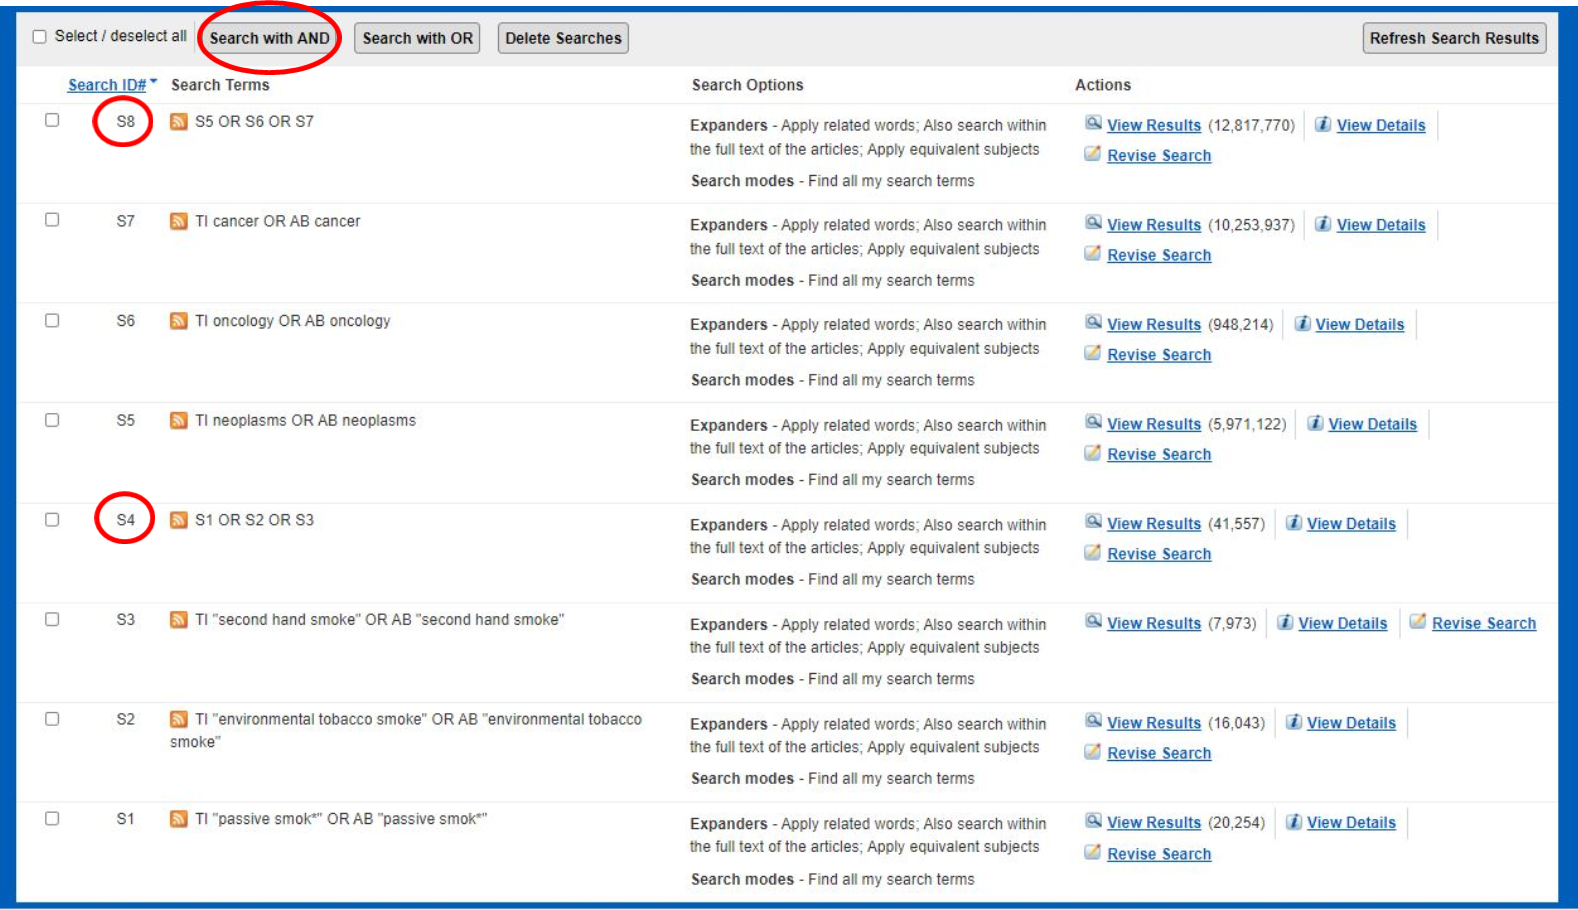Click info details icon in S5 row
This screenshot has width=1578, height=910.
[1315, 423]
